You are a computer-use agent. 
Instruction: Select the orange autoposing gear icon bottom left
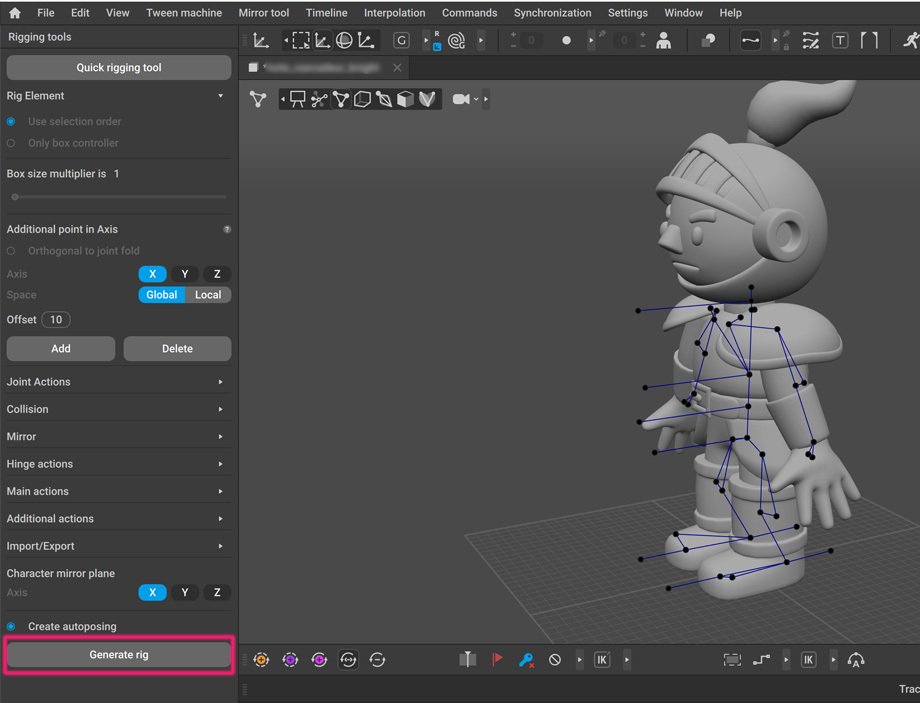click(x=261, y=659)
